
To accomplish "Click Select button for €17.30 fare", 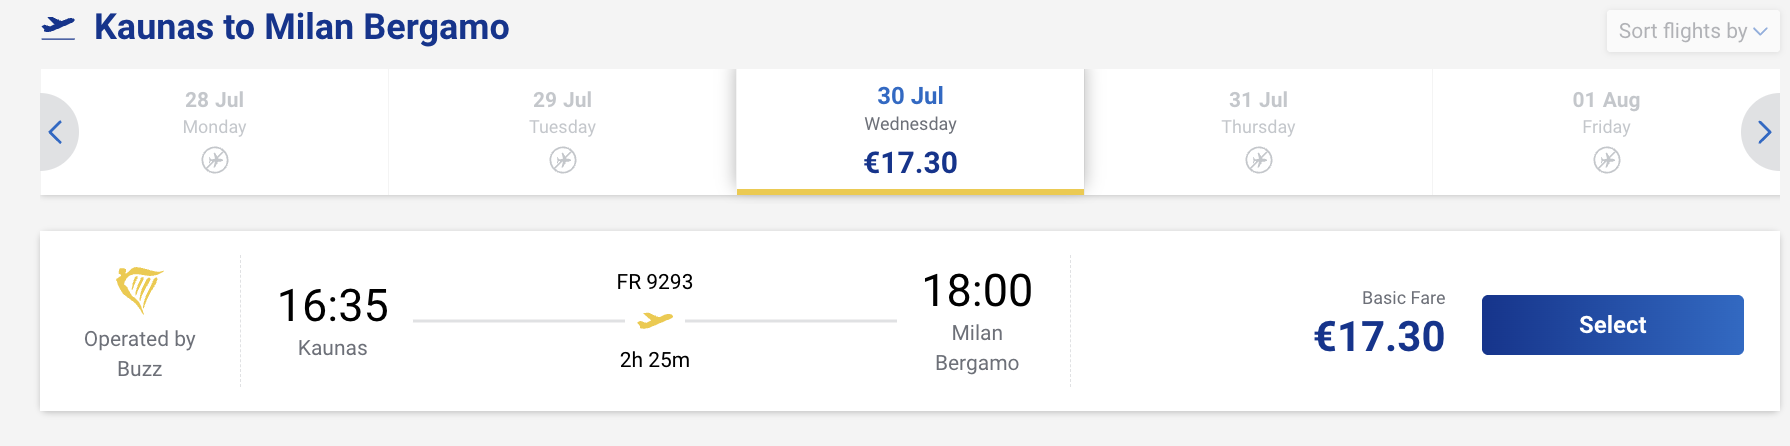I will coord(1612,325).
